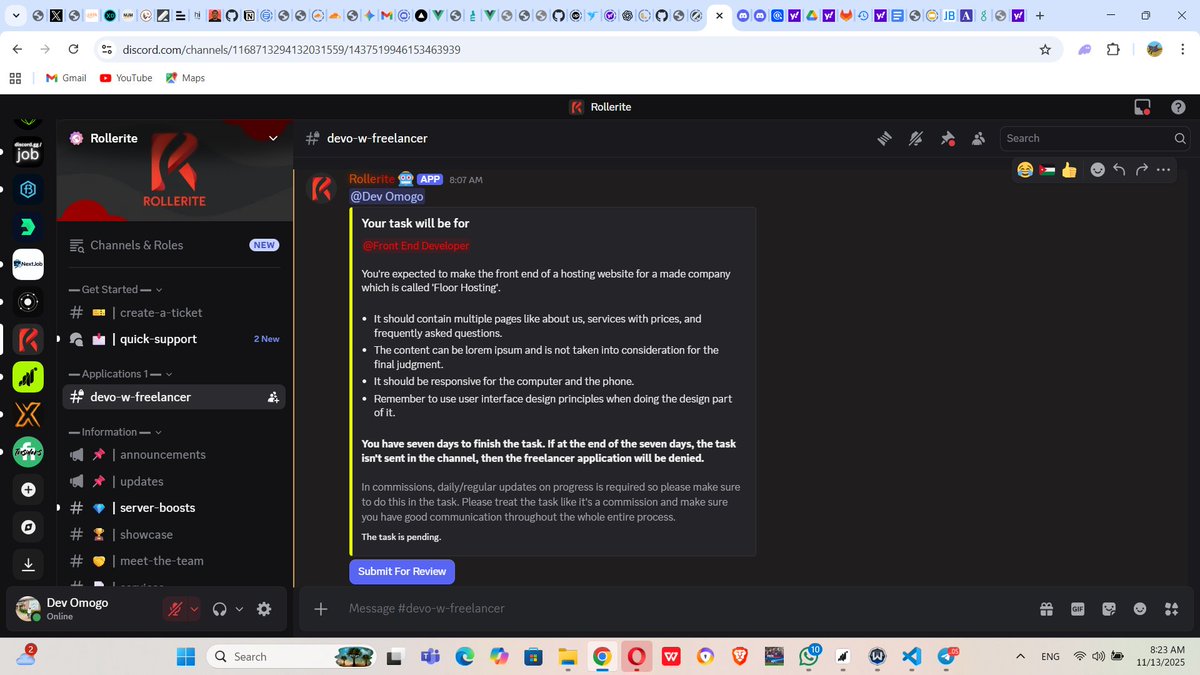
Task: Click the Submit For Review button
Action: pyautogui.click(x=402, y=571)
